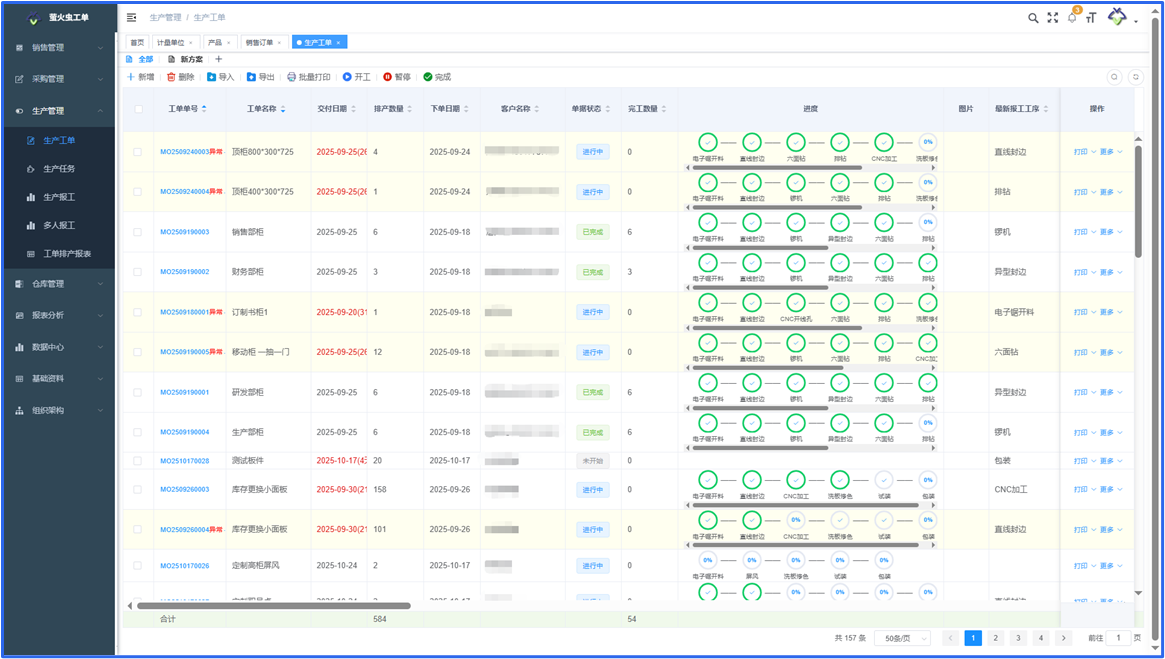This screenshot has height=659, width=1165.
Task: Open work order link MO2509190003
Action: click(184, 232)
